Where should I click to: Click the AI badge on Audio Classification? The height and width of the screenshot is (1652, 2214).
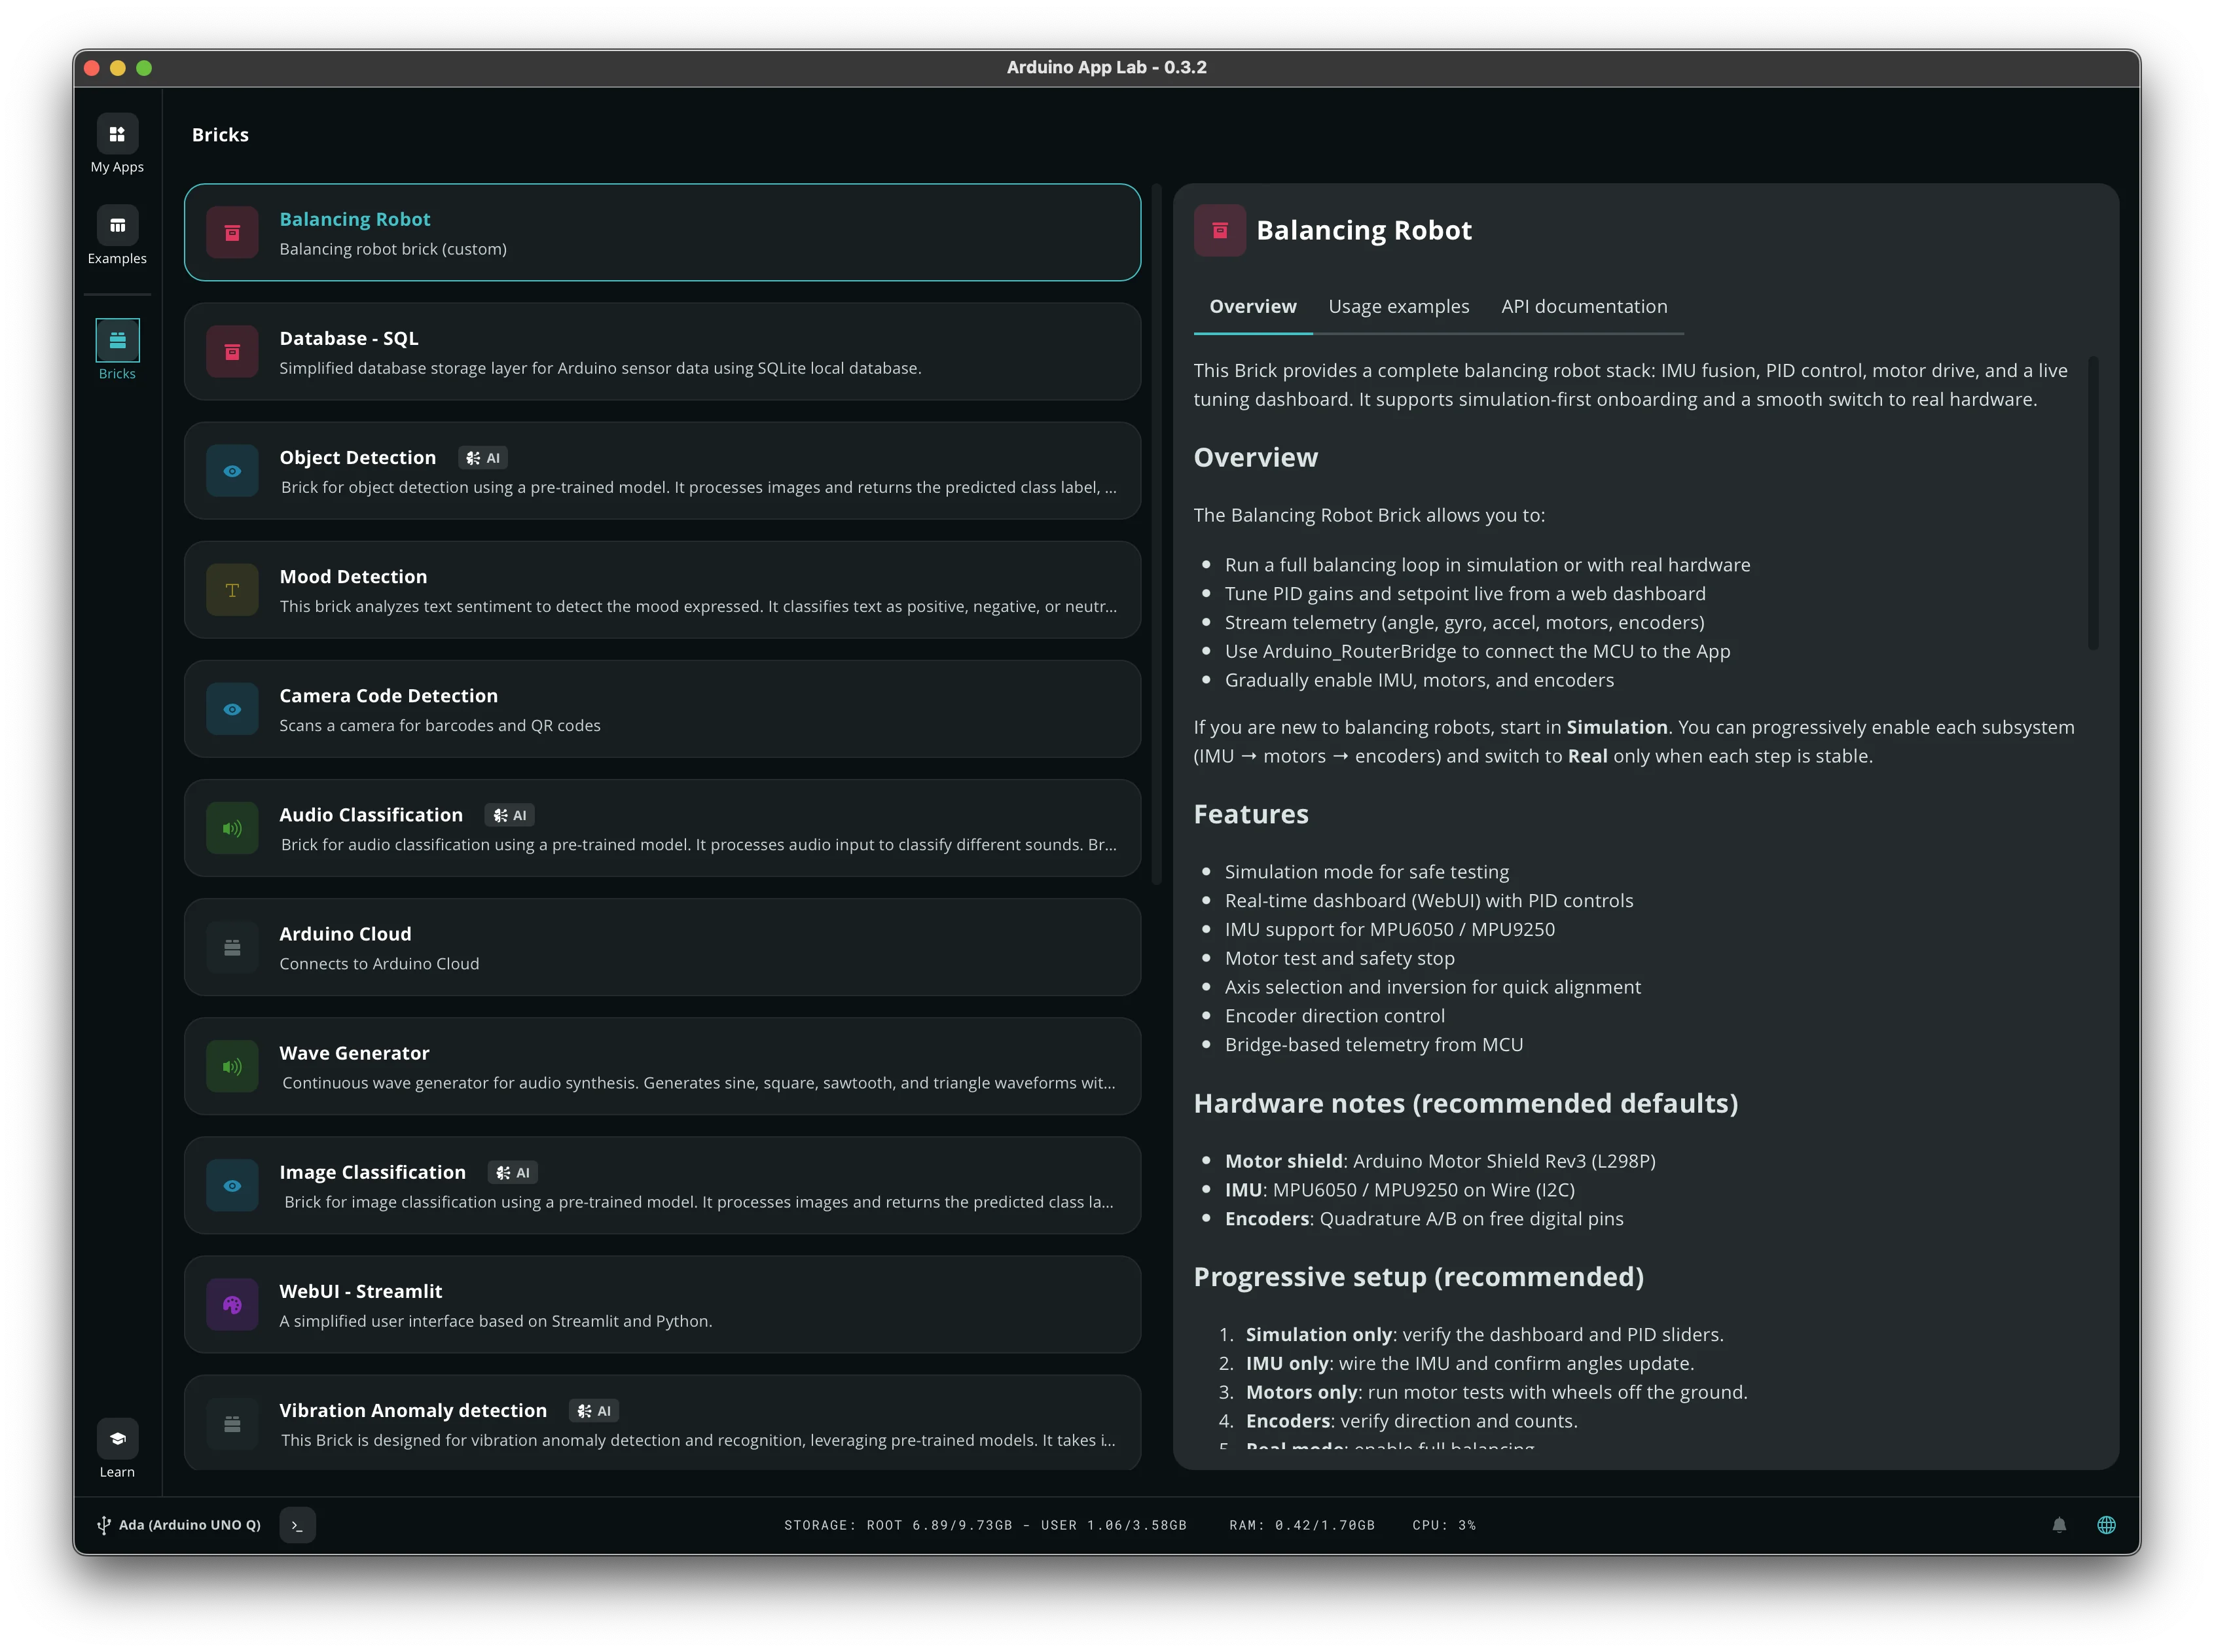pyautogui.click(x=509, y=815)
